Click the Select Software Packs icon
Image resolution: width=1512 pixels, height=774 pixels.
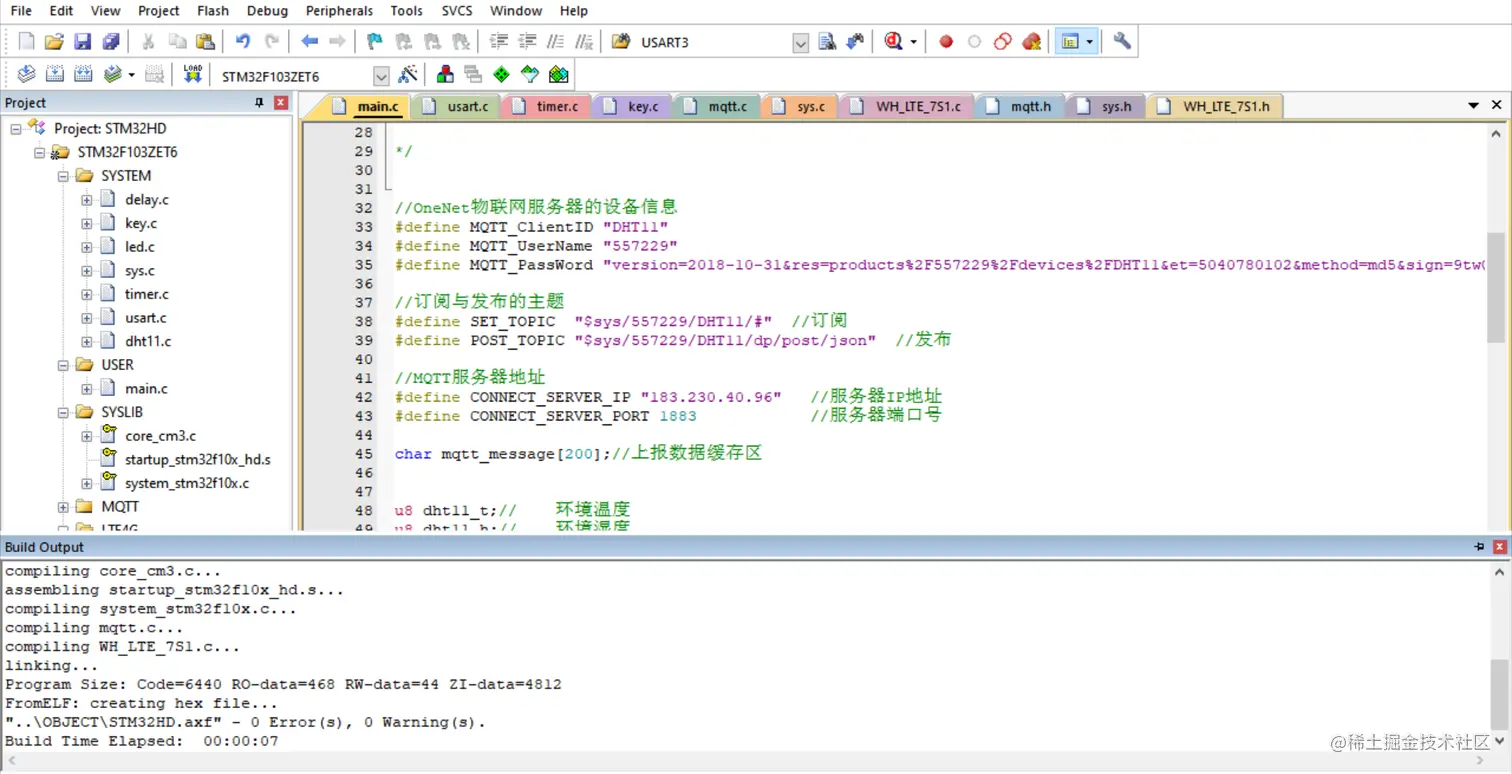point(530,75)
